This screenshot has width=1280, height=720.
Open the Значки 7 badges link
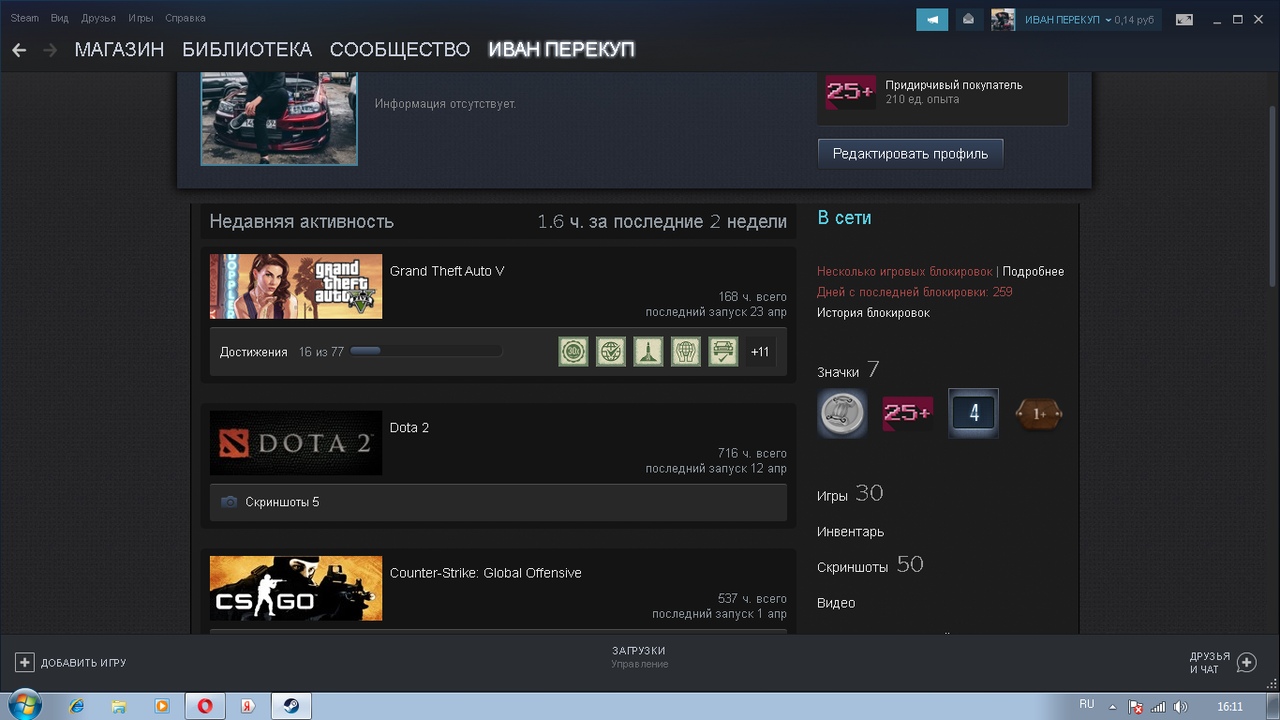click(848, 371)
